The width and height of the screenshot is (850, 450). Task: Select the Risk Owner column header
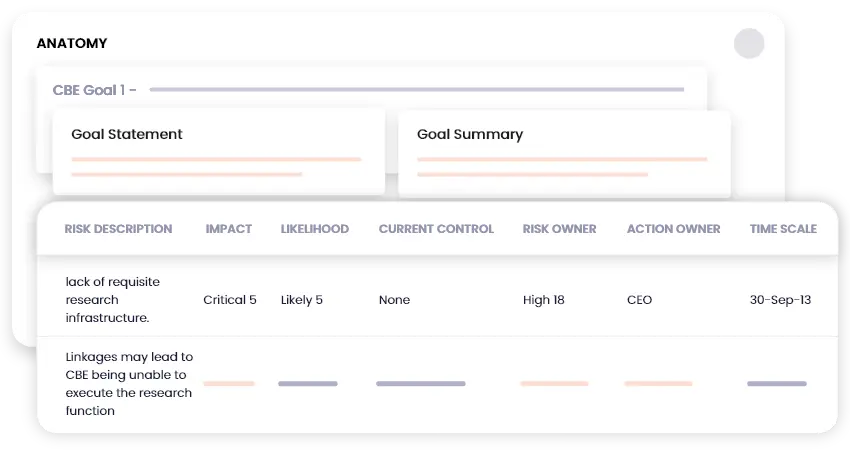coord(559,229)
